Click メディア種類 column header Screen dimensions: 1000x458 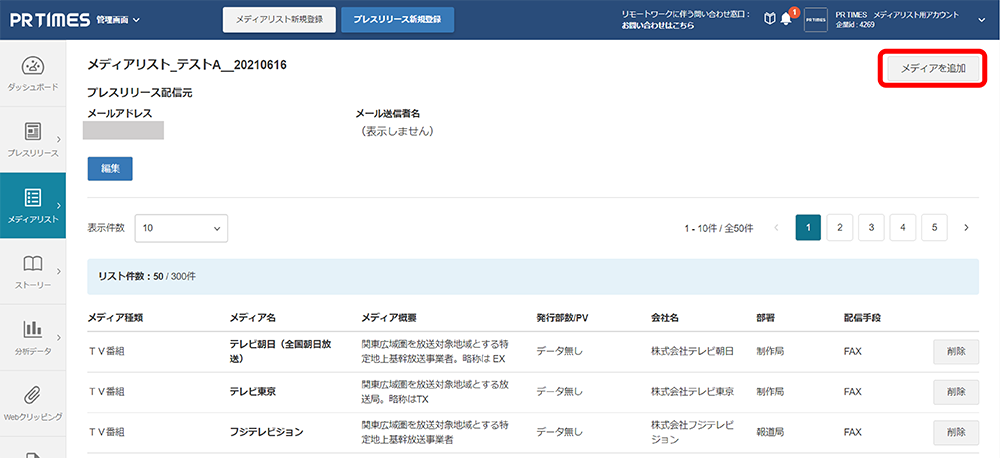click(x=115, y=318)
